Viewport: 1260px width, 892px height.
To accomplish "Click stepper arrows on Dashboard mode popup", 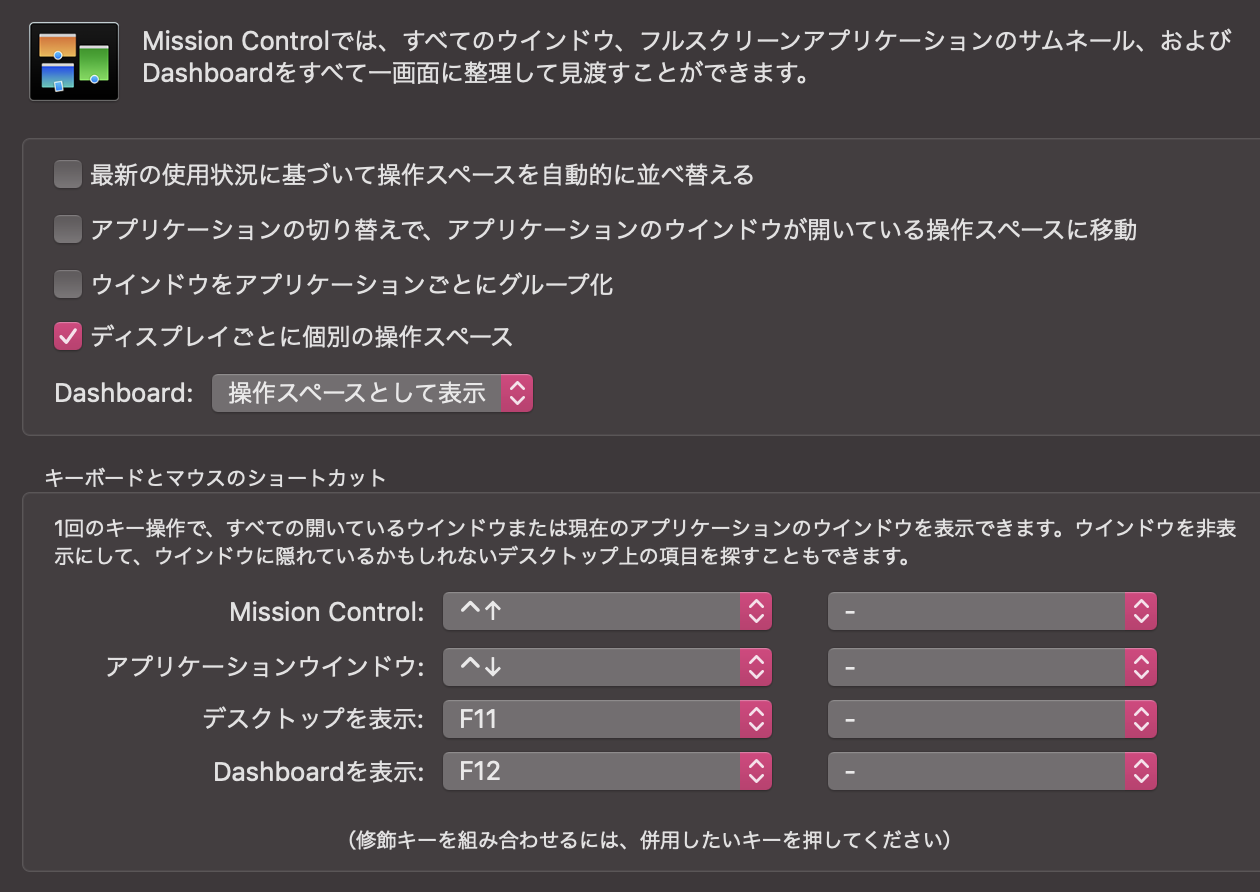I will (x=517, y=393).
